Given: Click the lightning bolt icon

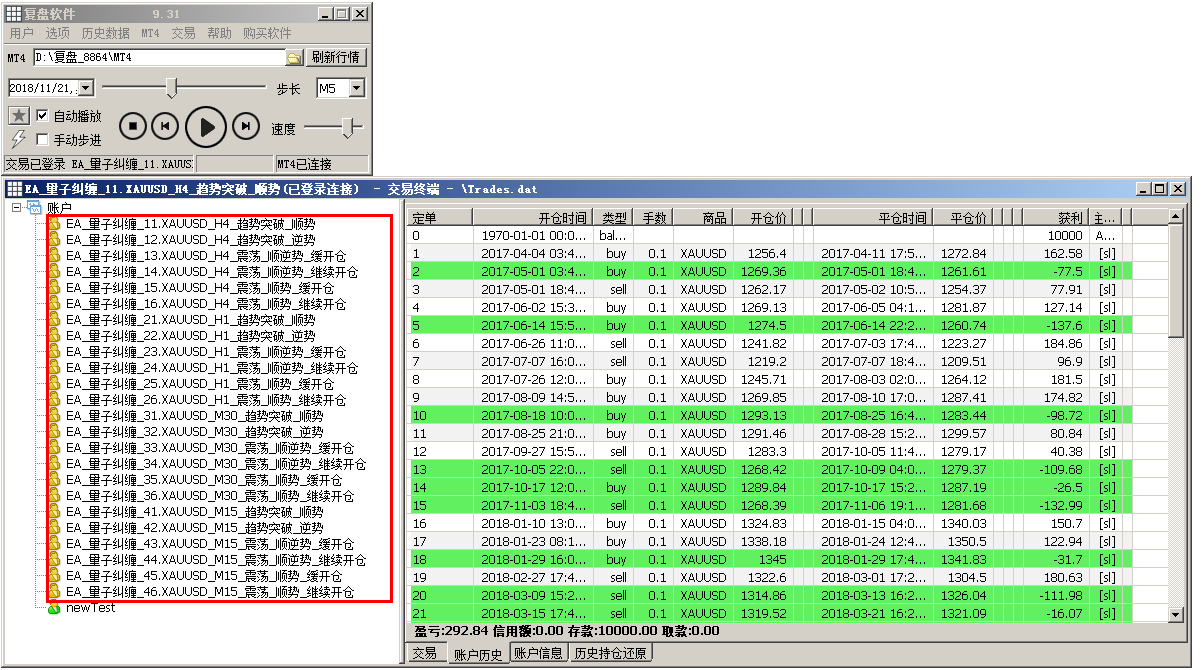Looking at the screenshot, I should pyautogui.click(x=18, y=139).
